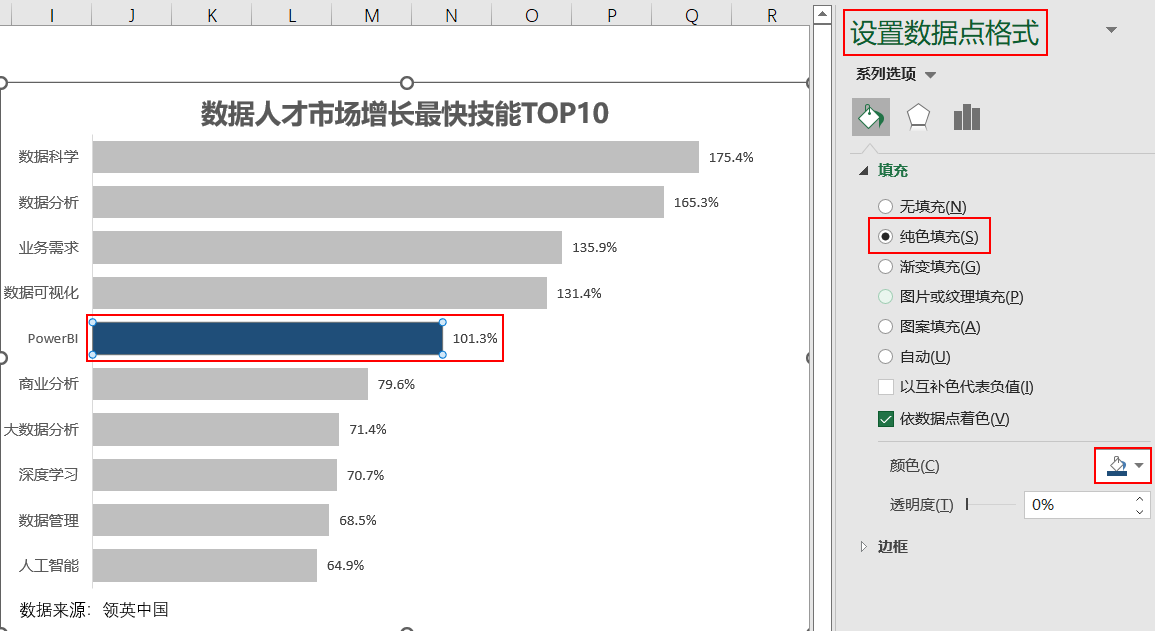Screen dimensions: 1155x631
Task: Increase transparency with the up spinner
Action: click(1140, 499)
